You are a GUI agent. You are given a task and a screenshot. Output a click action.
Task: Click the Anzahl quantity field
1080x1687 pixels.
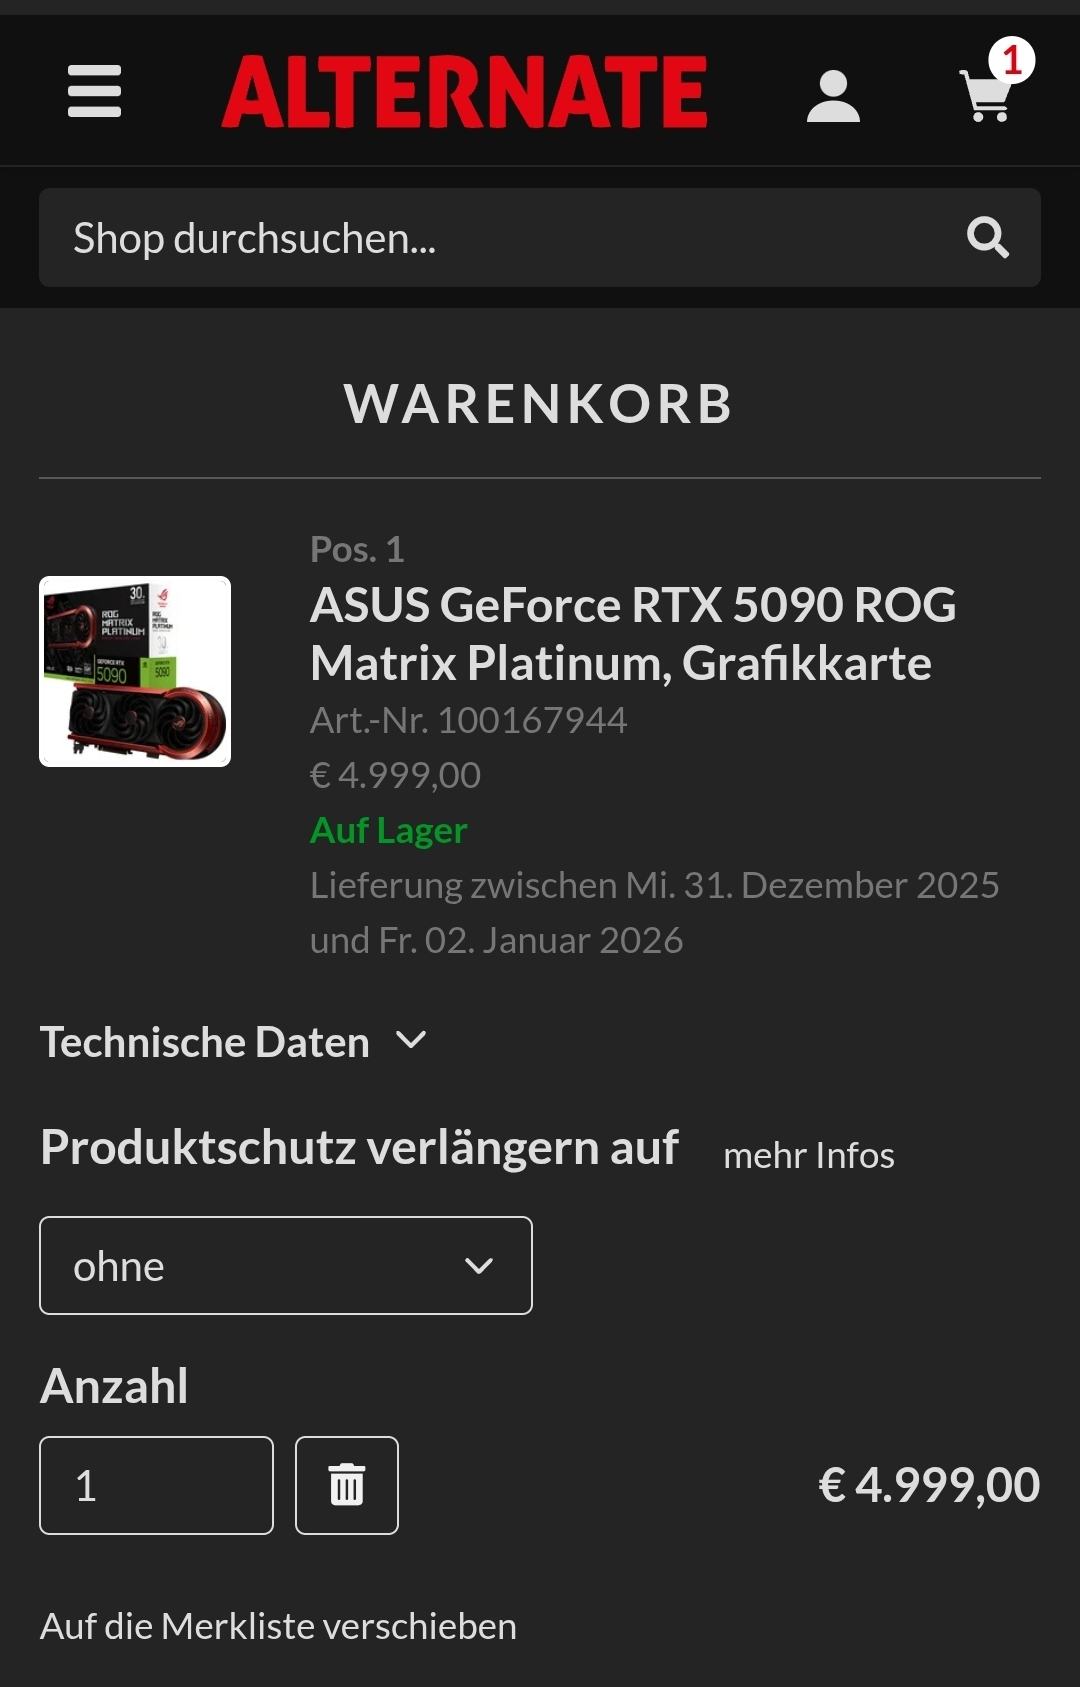(156, 1485)
